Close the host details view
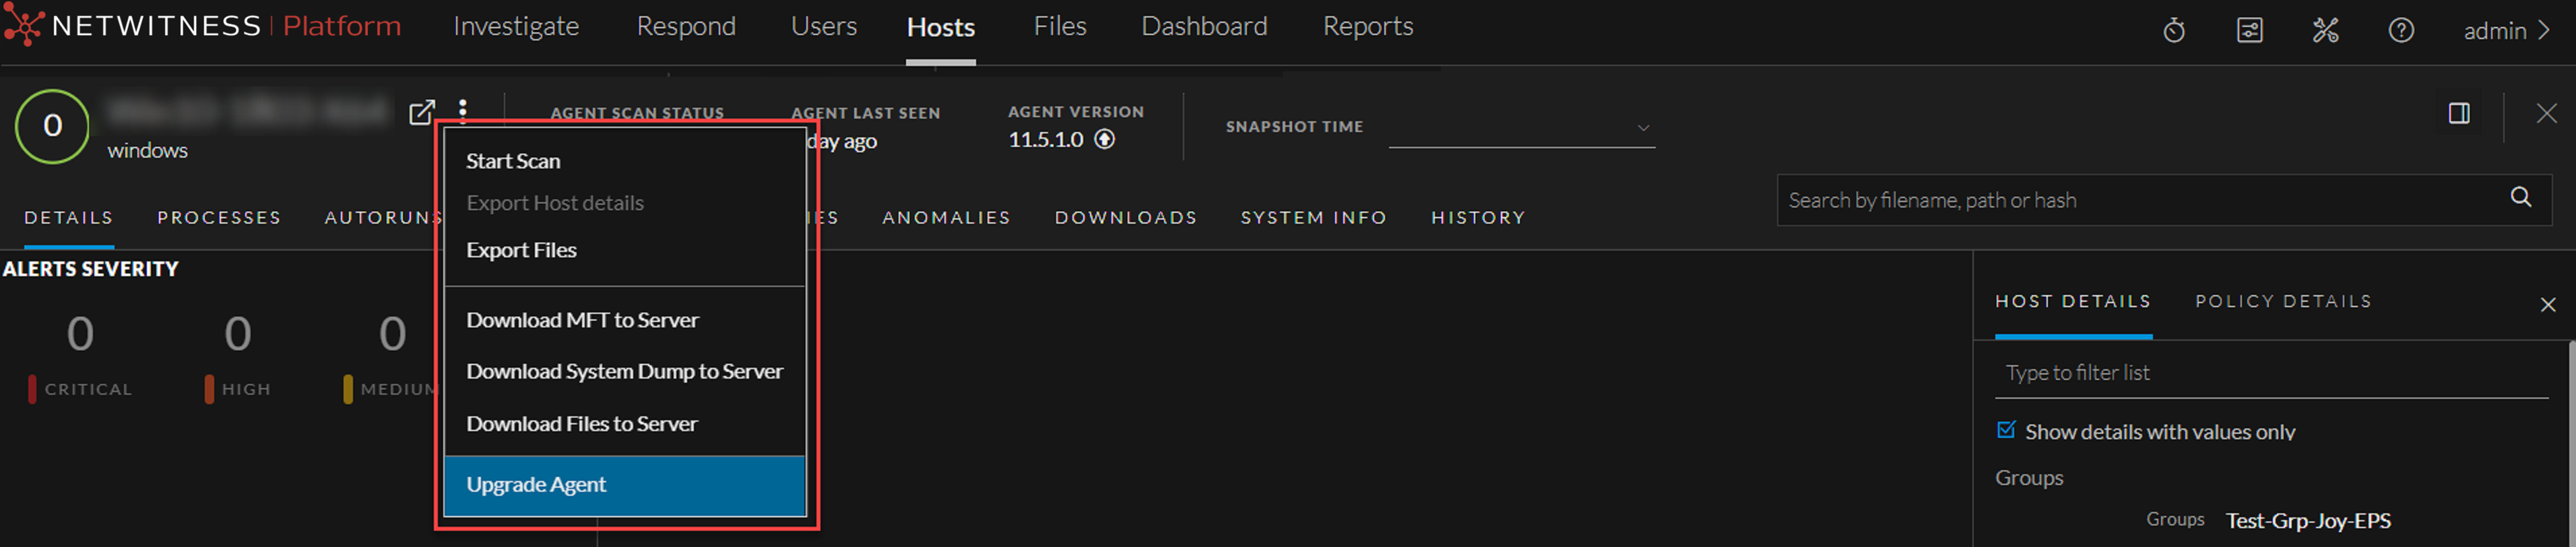This screenshot has width=2576, height=547. (x=2546, y=114)
